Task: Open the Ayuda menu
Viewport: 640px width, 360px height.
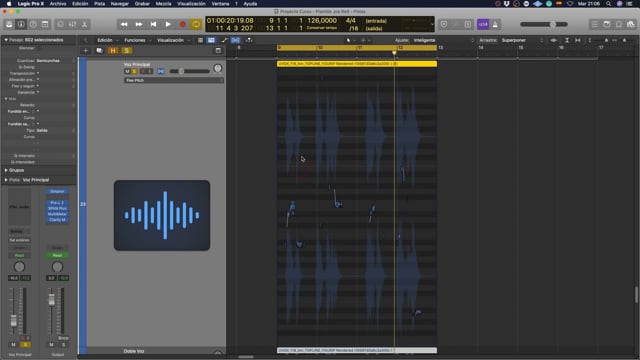Action: click(250, 4)
